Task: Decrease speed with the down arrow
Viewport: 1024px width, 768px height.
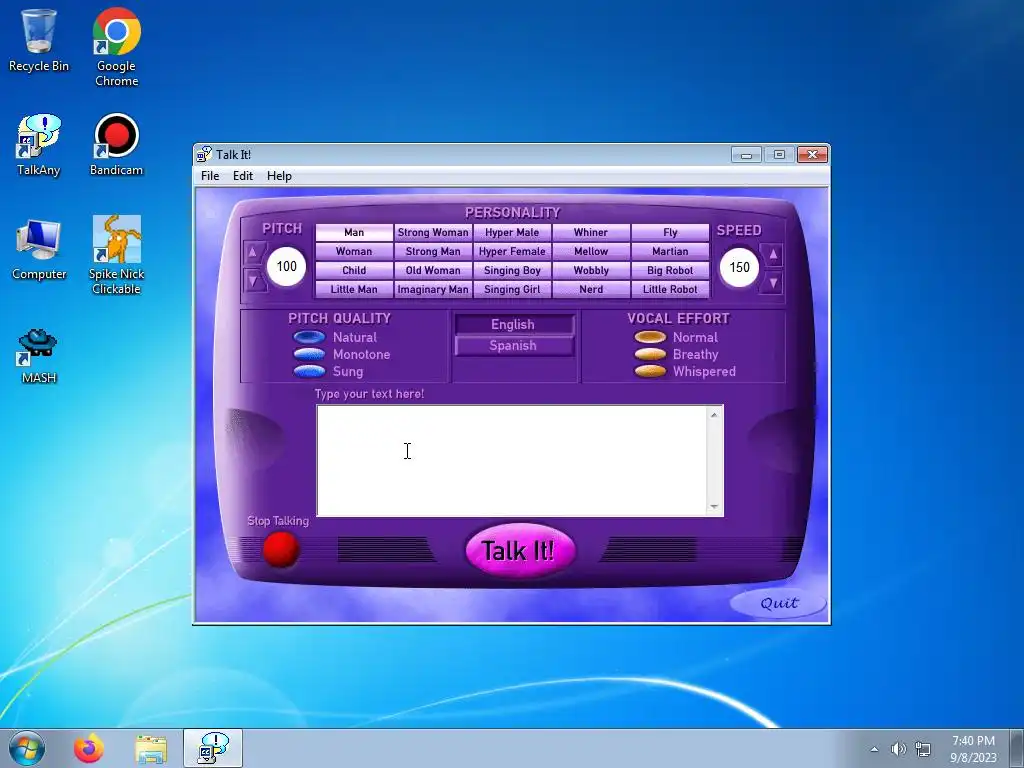Action: pos(773,283)
